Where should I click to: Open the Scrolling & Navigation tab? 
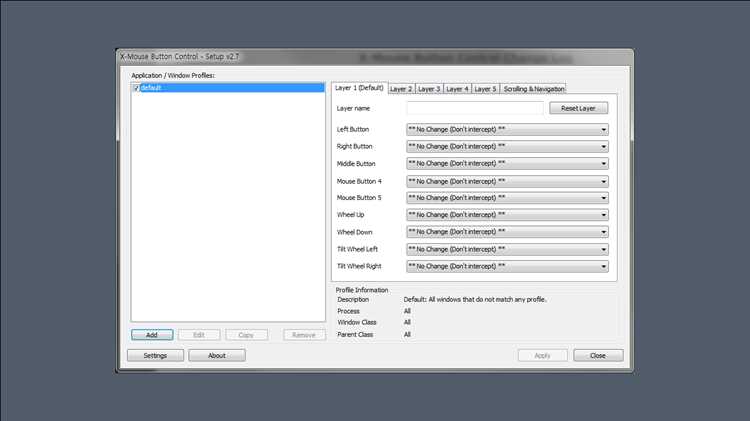[533, 89]
